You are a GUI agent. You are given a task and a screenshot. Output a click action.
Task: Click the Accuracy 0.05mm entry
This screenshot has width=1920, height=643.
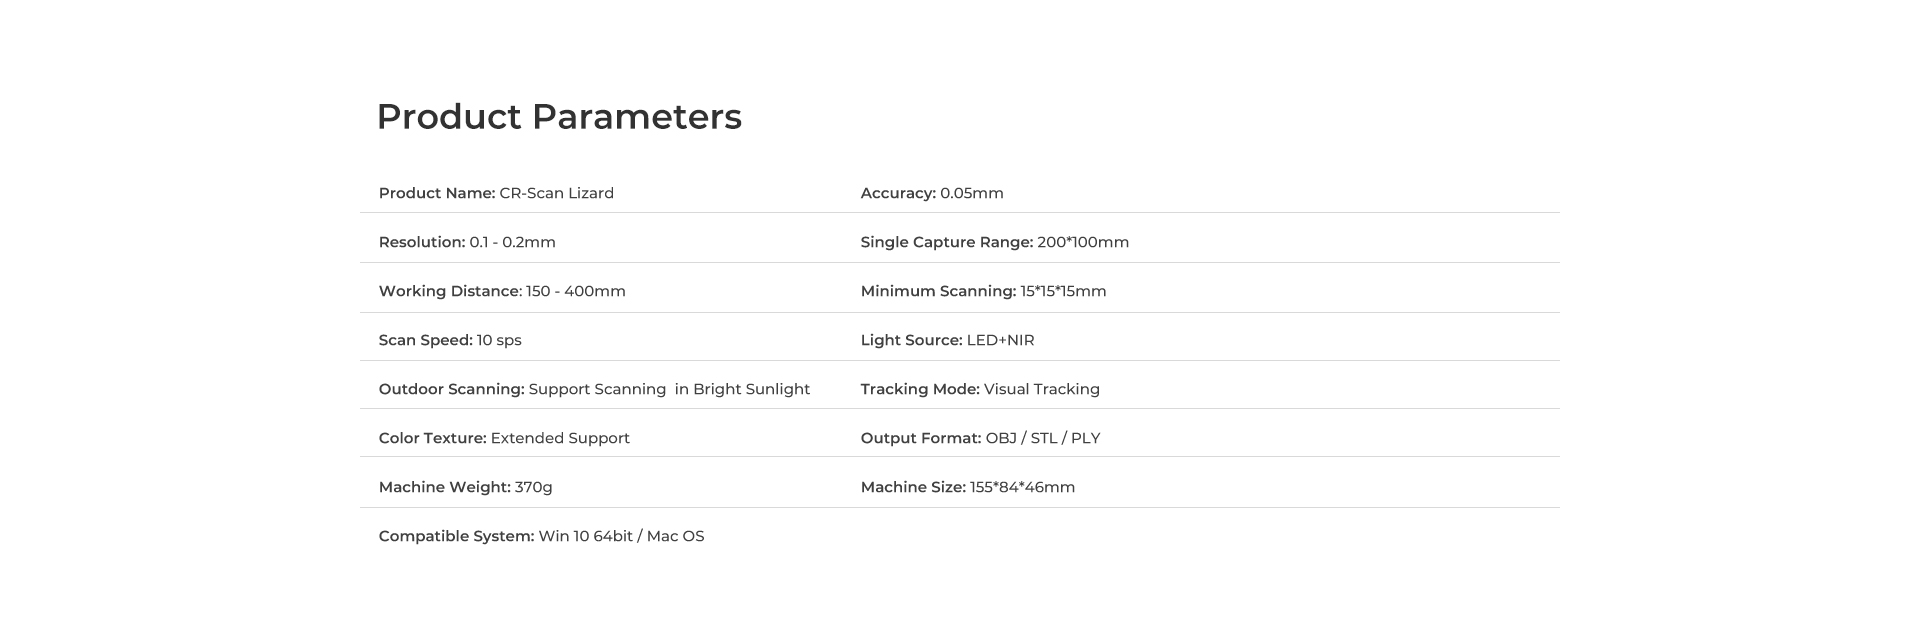coord(931,193)
